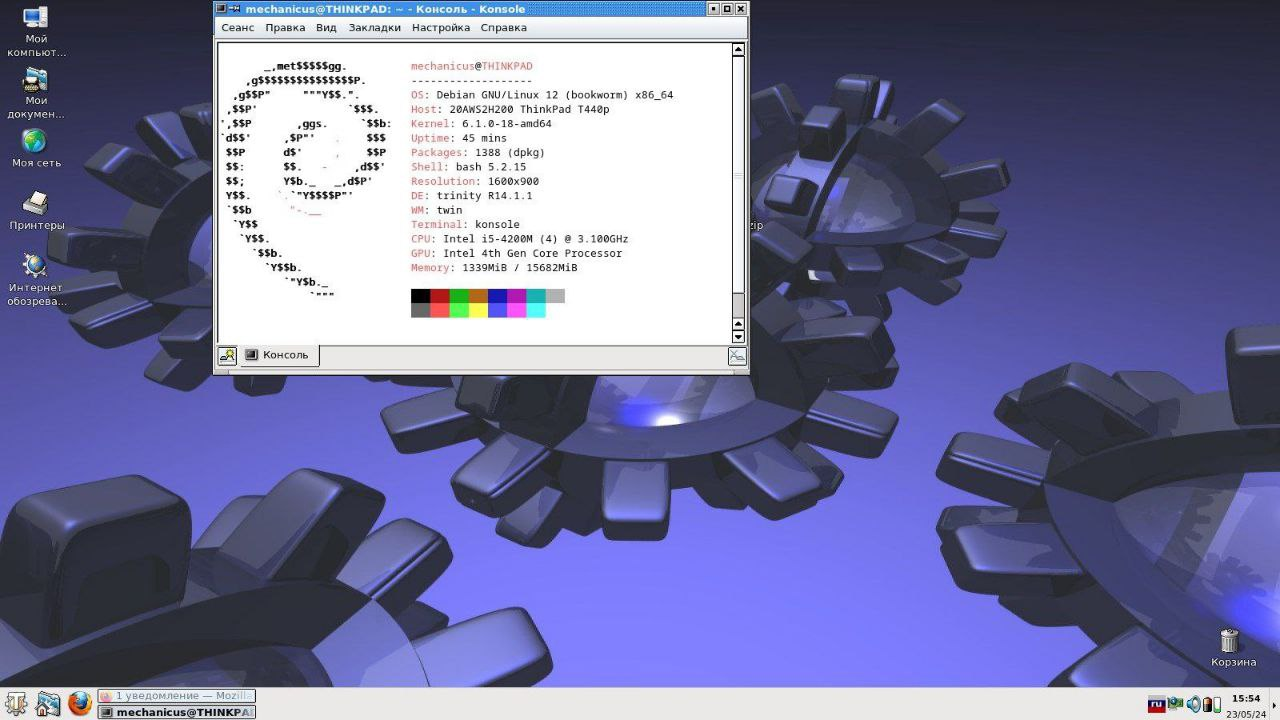The height and width of the screenshot is (720, 1280).
Task: Click the 'CPU: Intel i5-4200M' line
Action: coord(520,239)
